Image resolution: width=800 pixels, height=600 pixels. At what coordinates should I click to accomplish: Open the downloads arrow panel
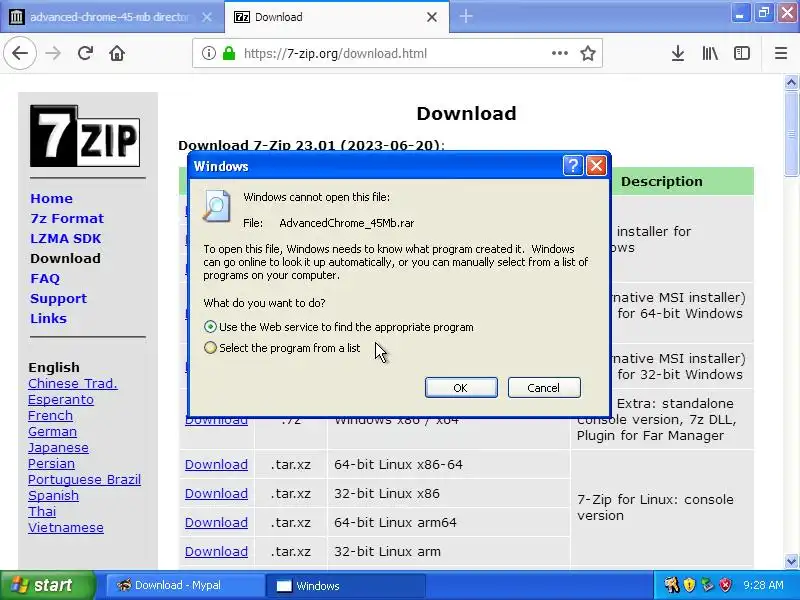[678, 53]
